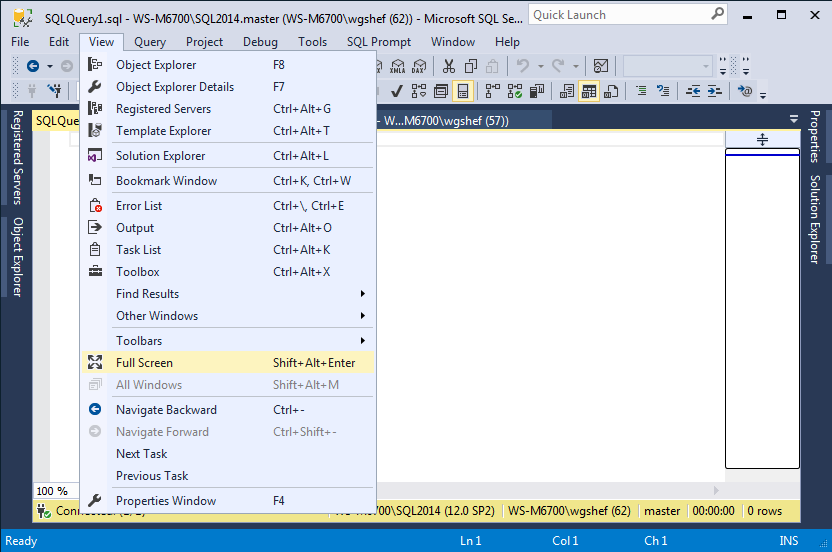This screenshot has height=552, width=832.
Task: Open the Activity Monitor toolbar icon
Action: (601, 66)
